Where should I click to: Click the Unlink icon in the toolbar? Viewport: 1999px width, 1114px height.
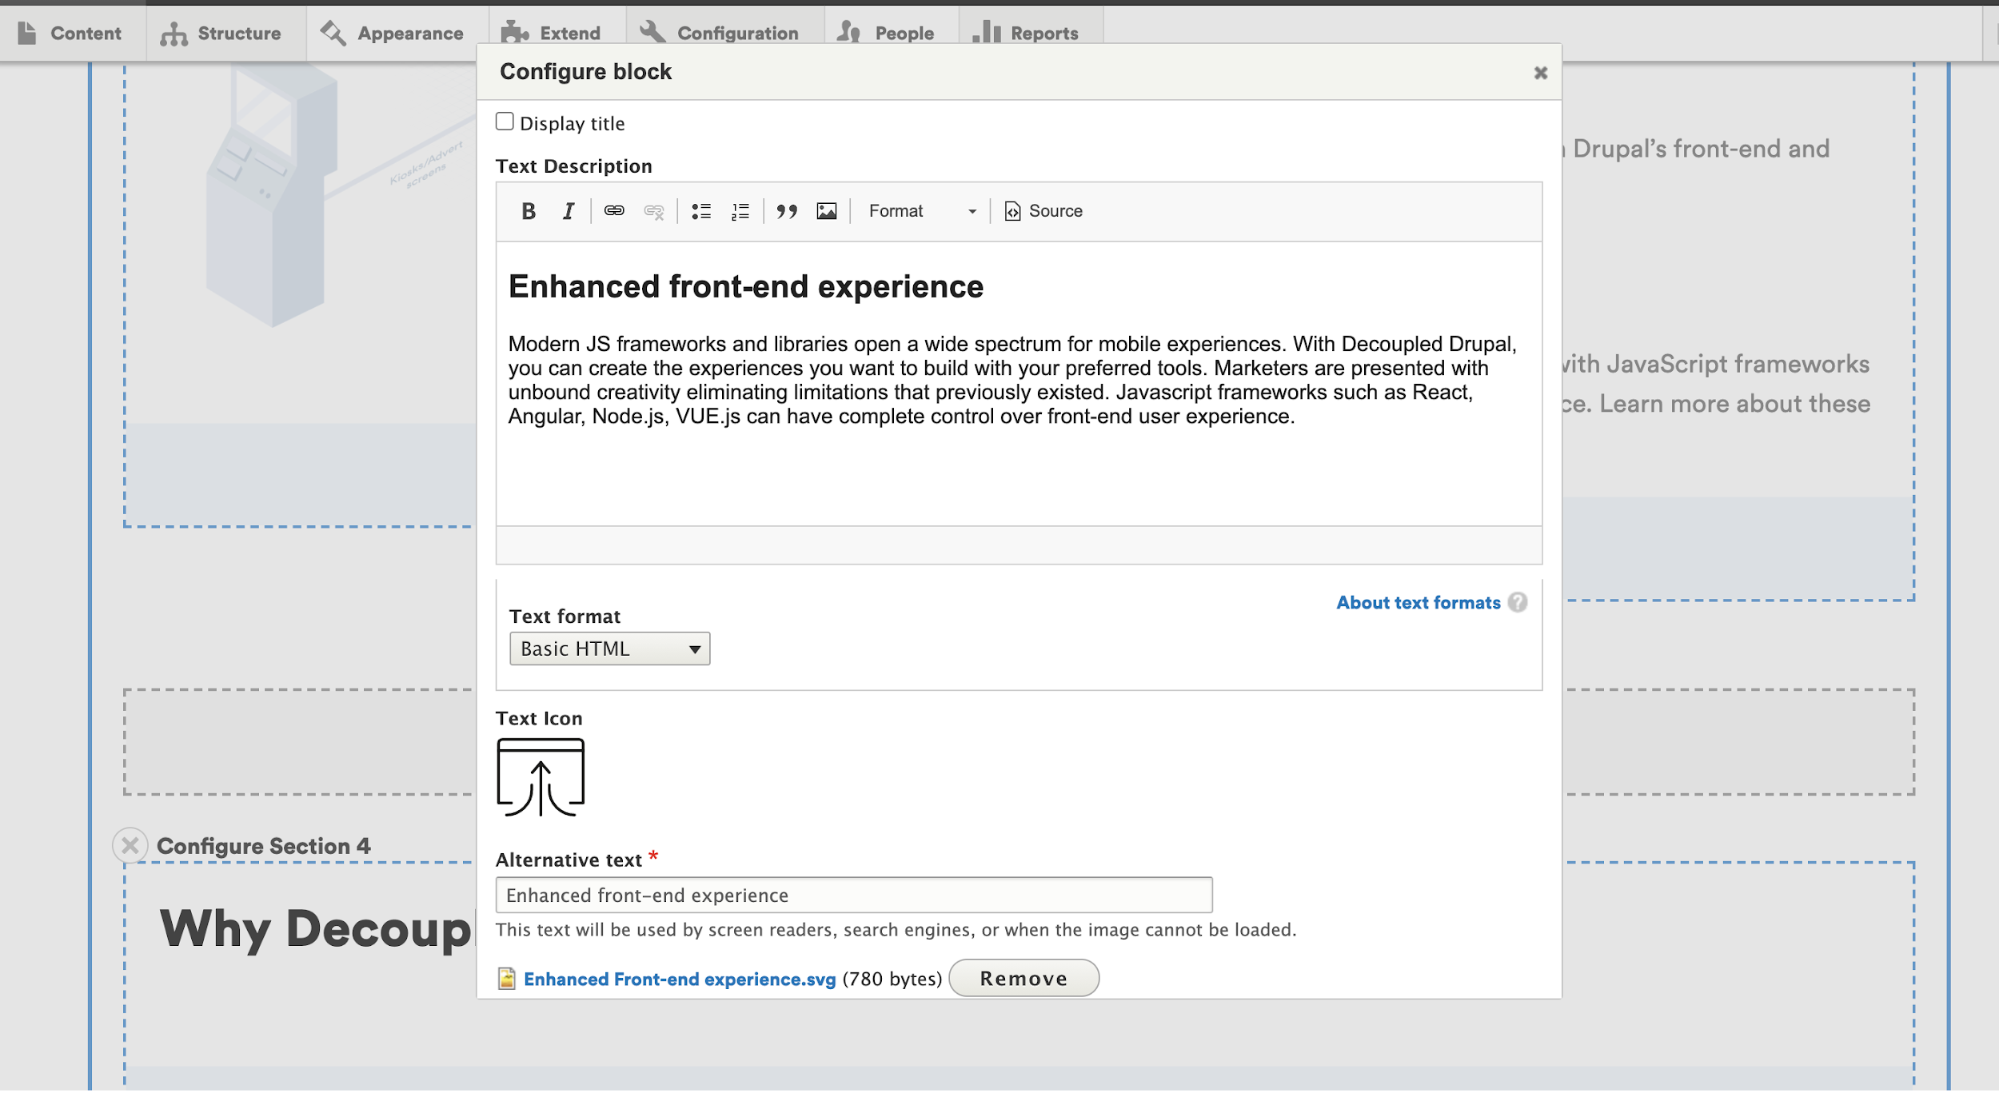point(653,211)
